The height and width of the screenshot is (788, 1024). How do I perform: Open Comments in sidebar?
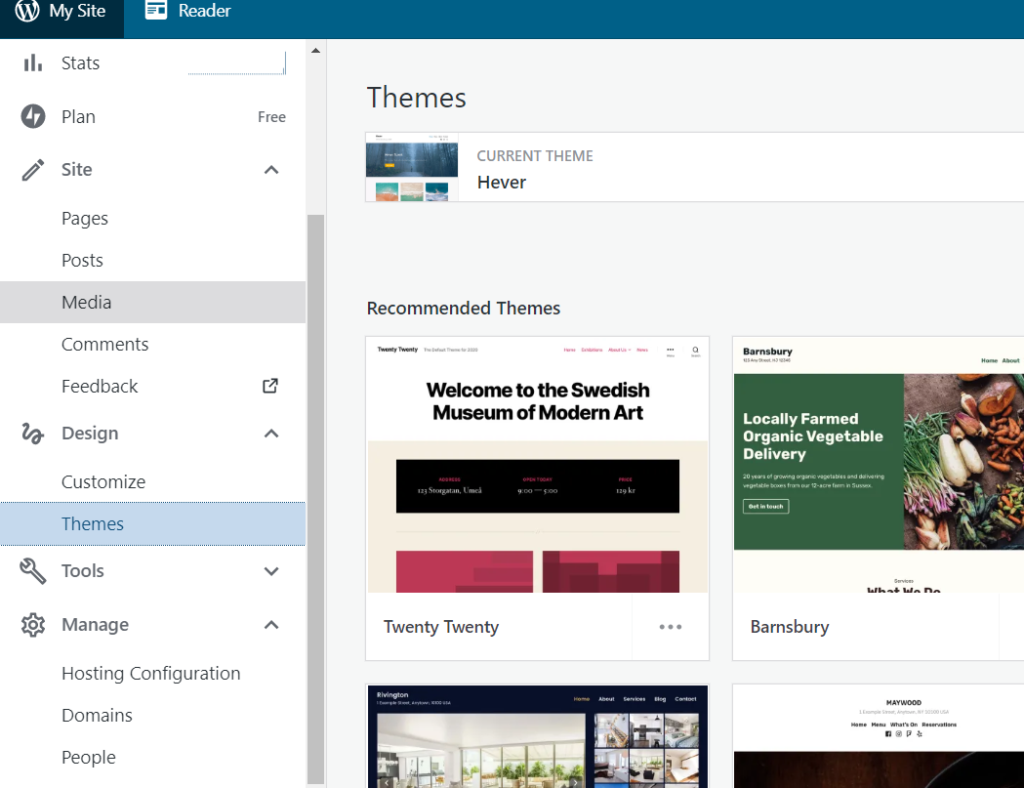click(153, 344)
